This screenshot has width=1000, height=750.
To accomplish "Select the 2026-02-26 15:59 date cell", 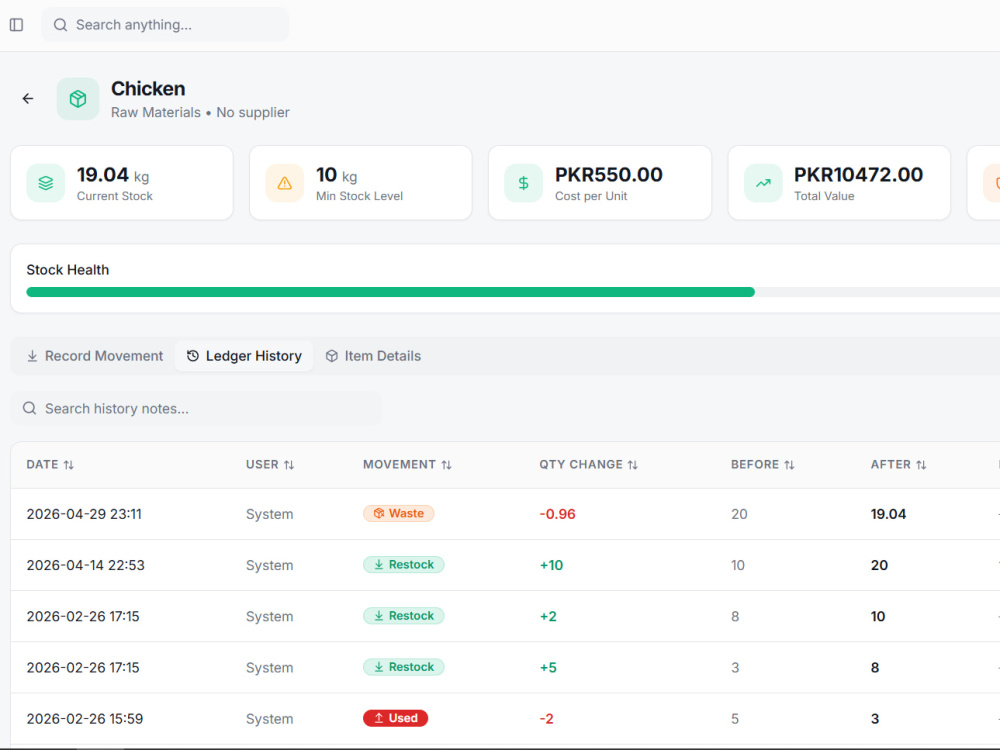I will [85, 719].
